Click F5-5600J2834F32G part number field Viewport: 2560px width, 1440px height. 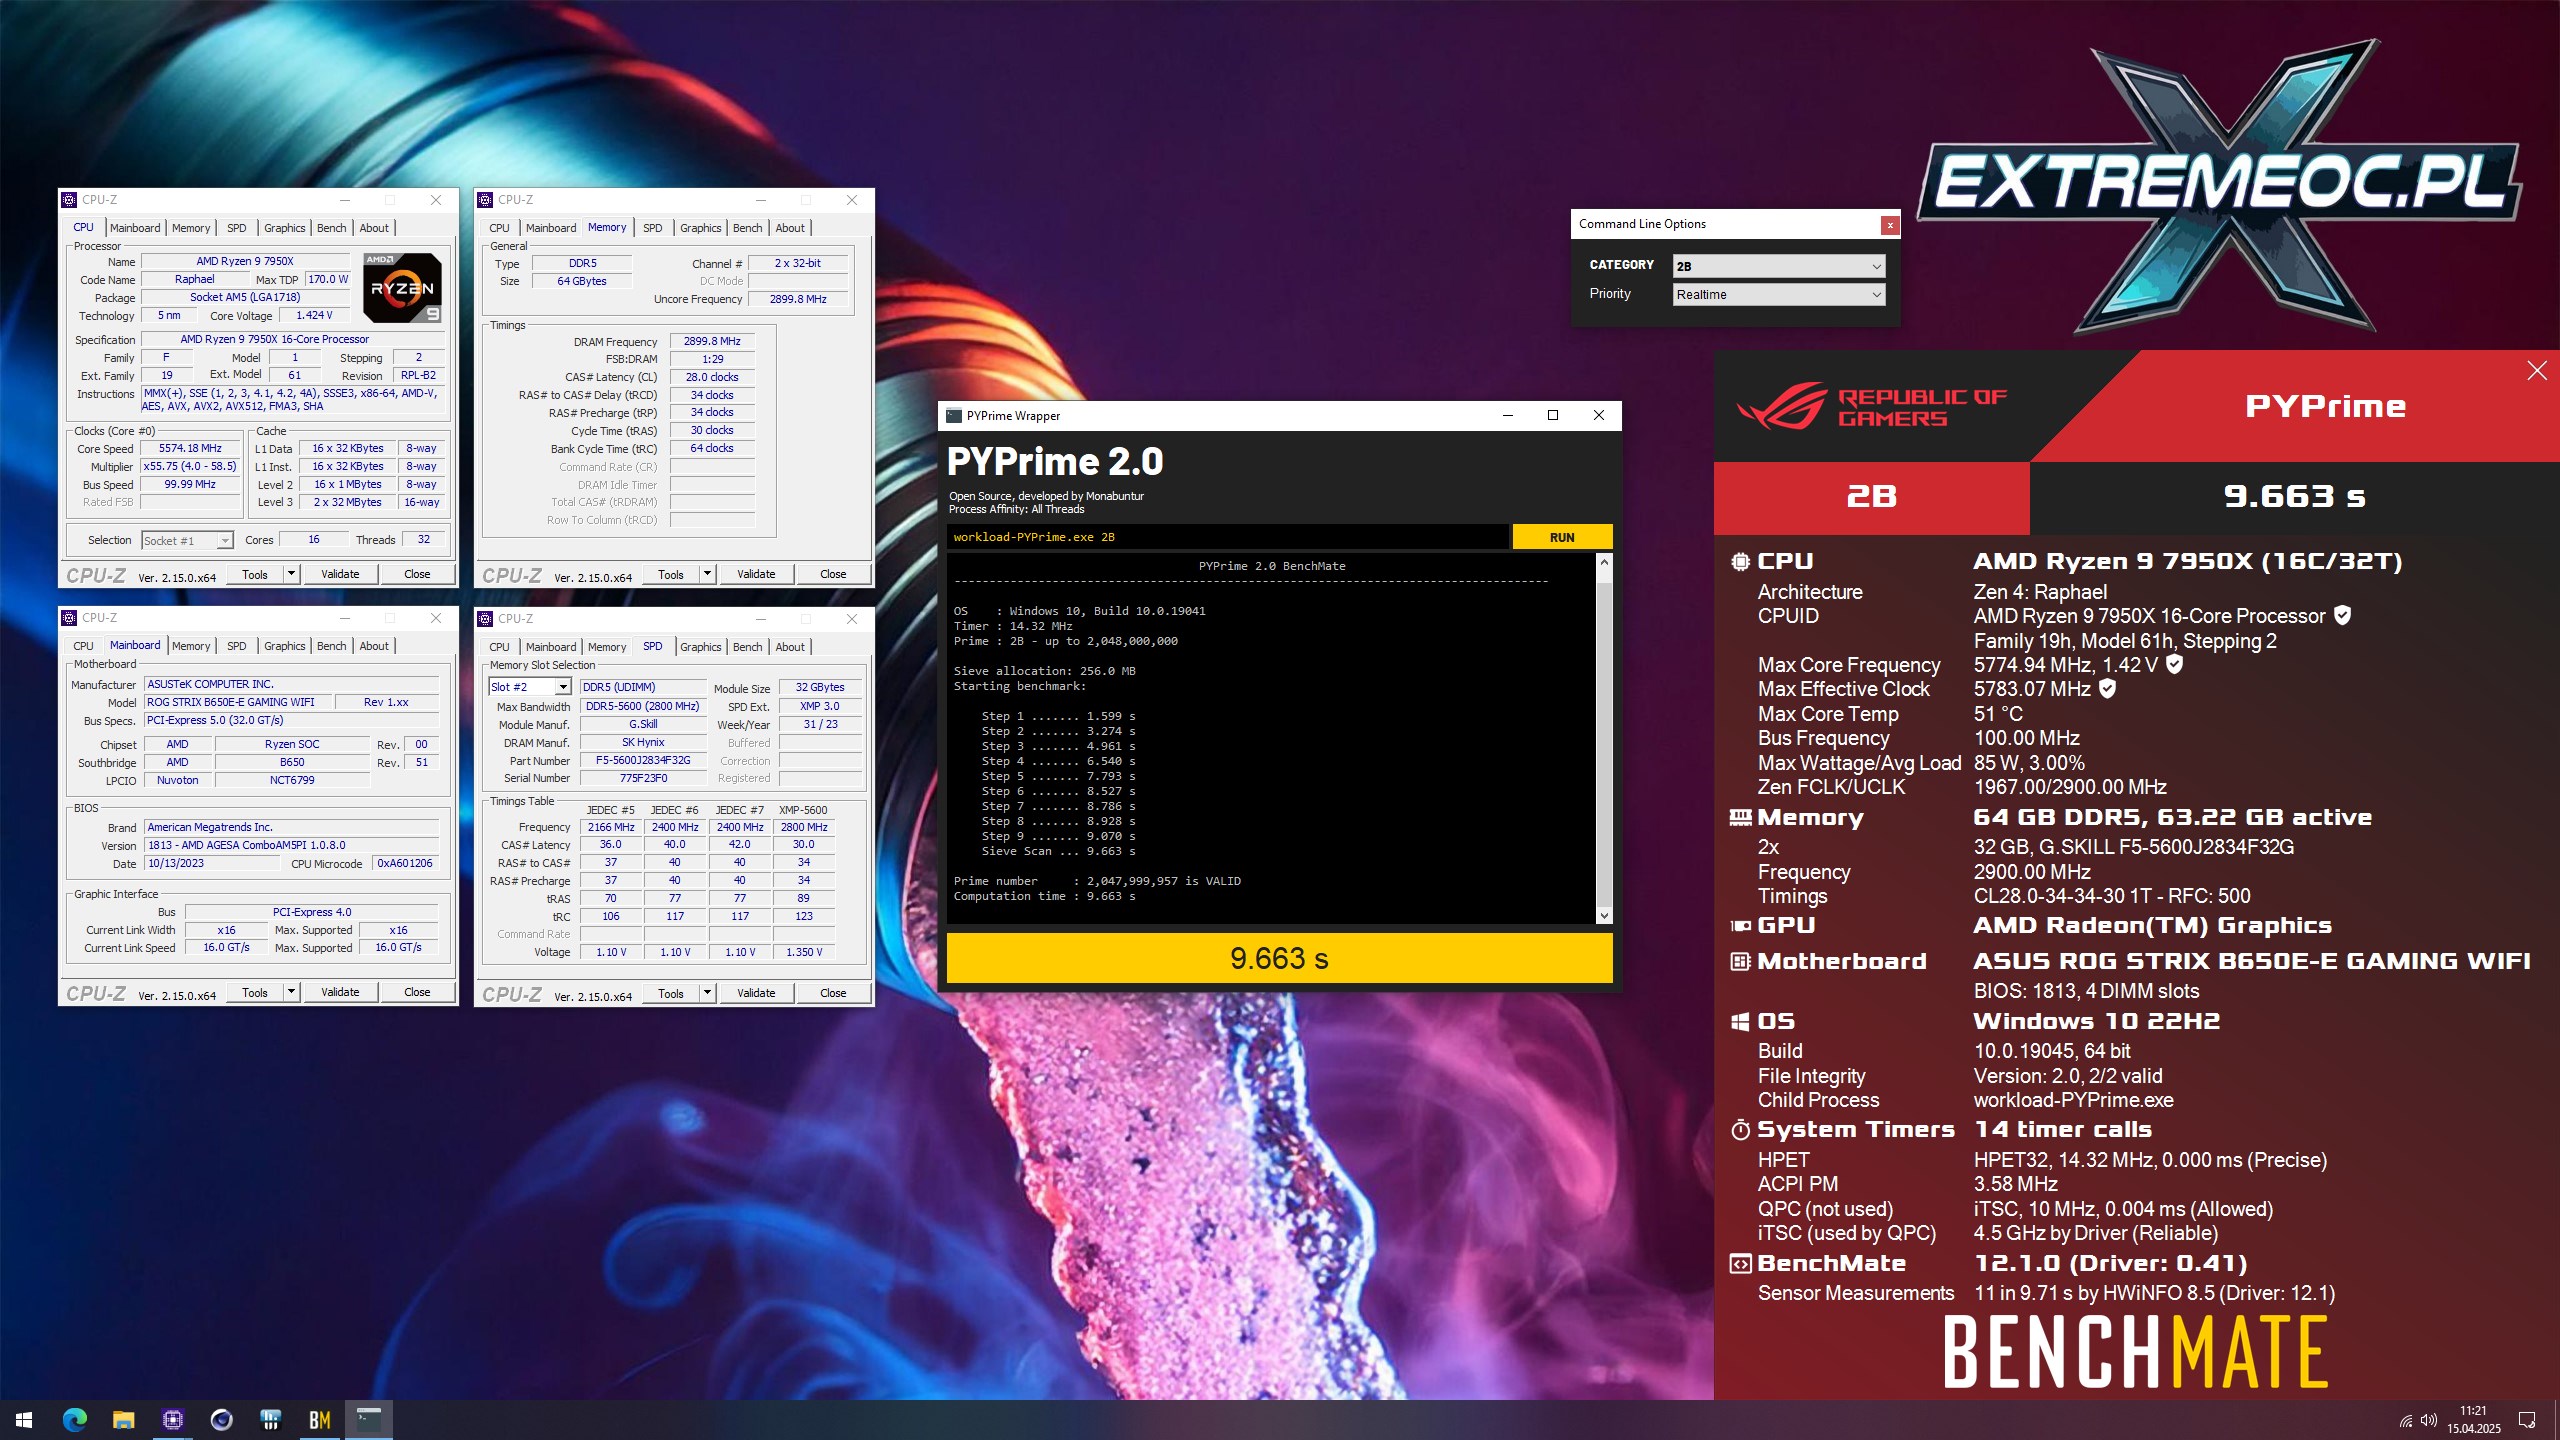tap(643, 760)
